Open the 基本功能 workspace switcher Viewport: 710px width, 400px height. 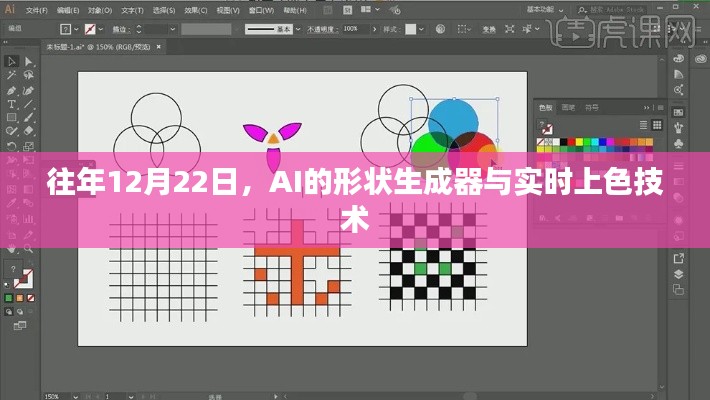coord(545,10)
